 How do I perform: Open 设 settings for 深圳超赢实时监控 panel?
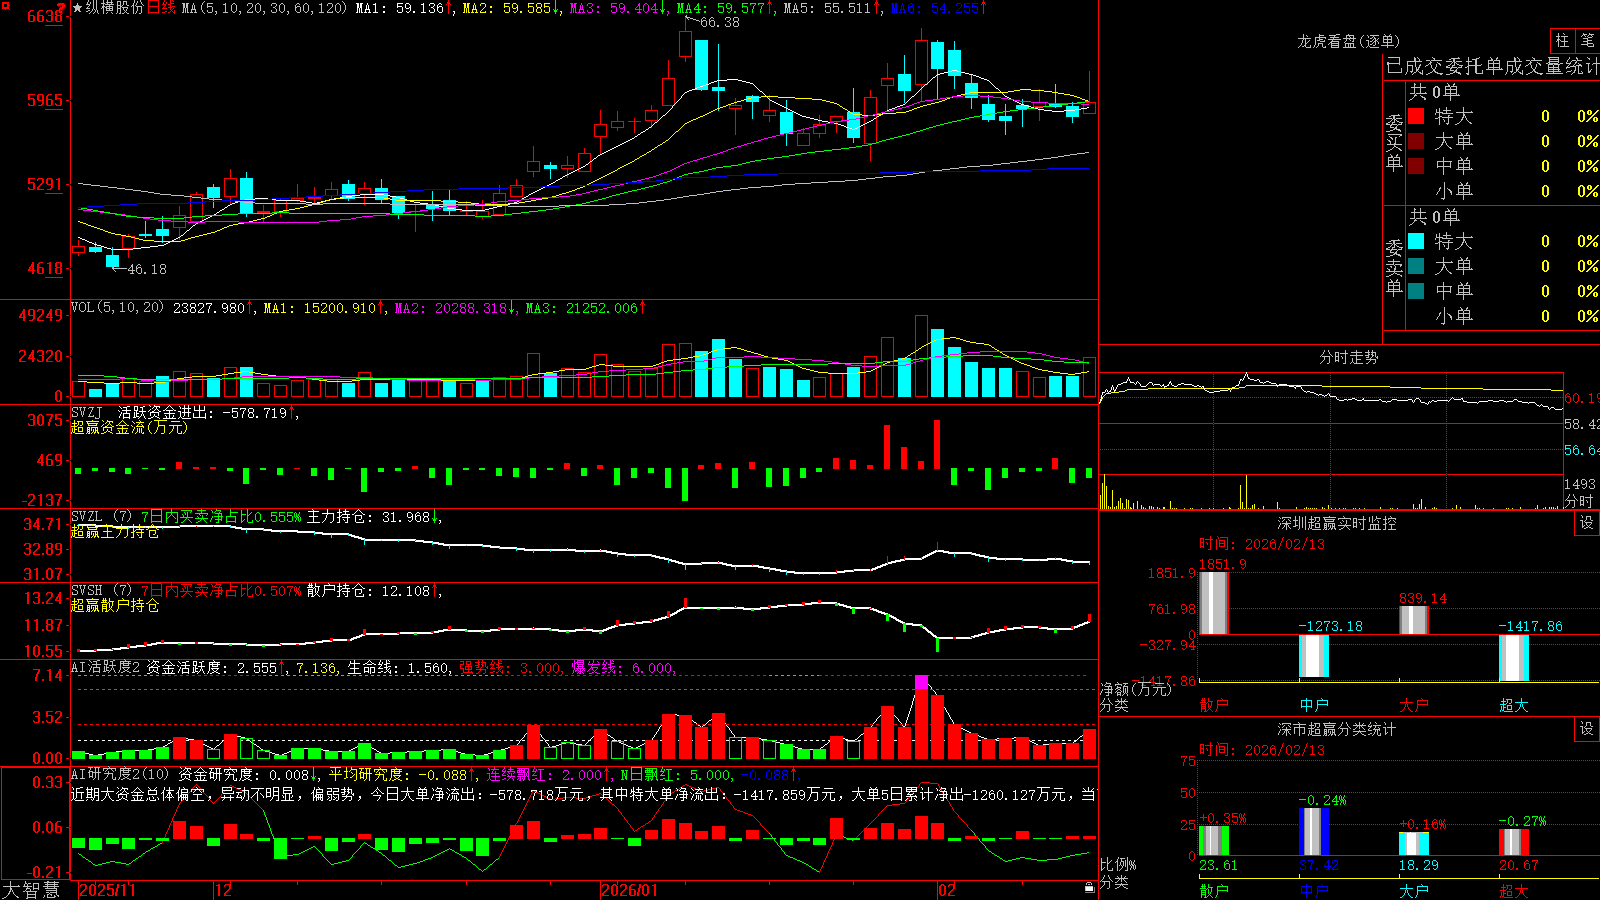click(1587, 523)
